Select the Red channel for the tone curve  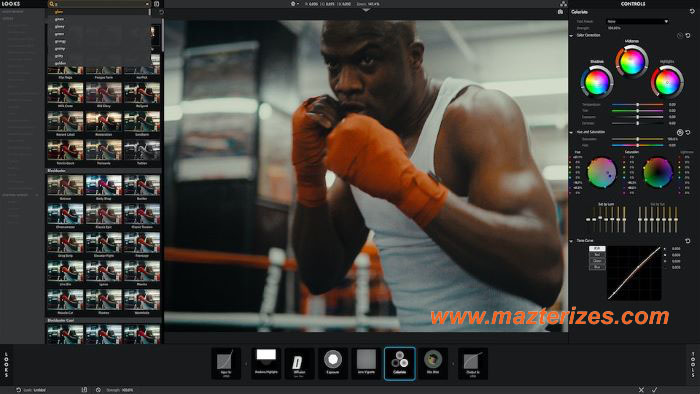coord(597,255)
